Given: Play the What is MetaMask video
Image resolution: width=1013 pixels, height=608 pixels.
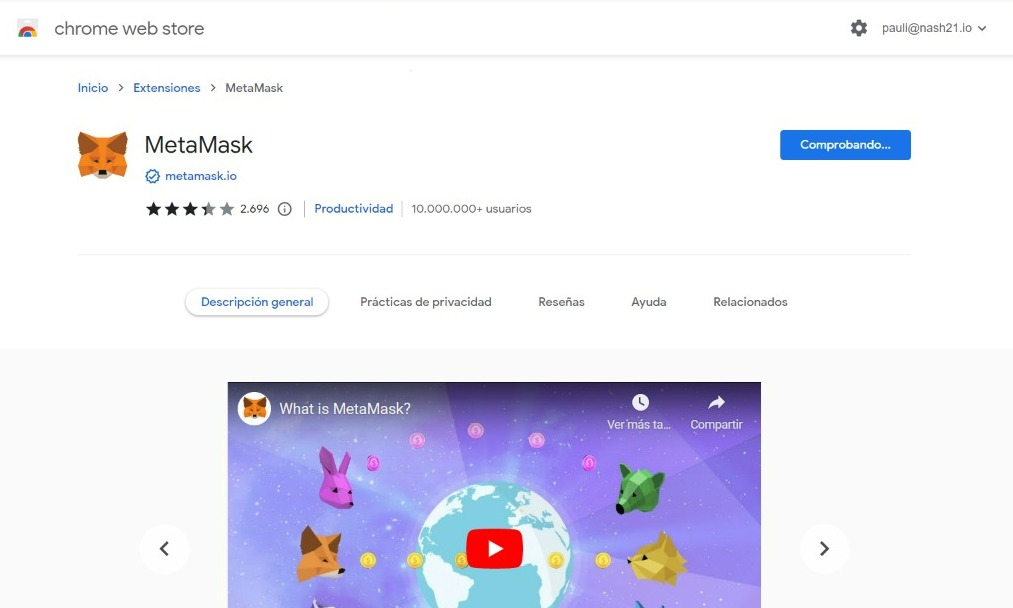Looking at the screenshot, I should 494,549.
